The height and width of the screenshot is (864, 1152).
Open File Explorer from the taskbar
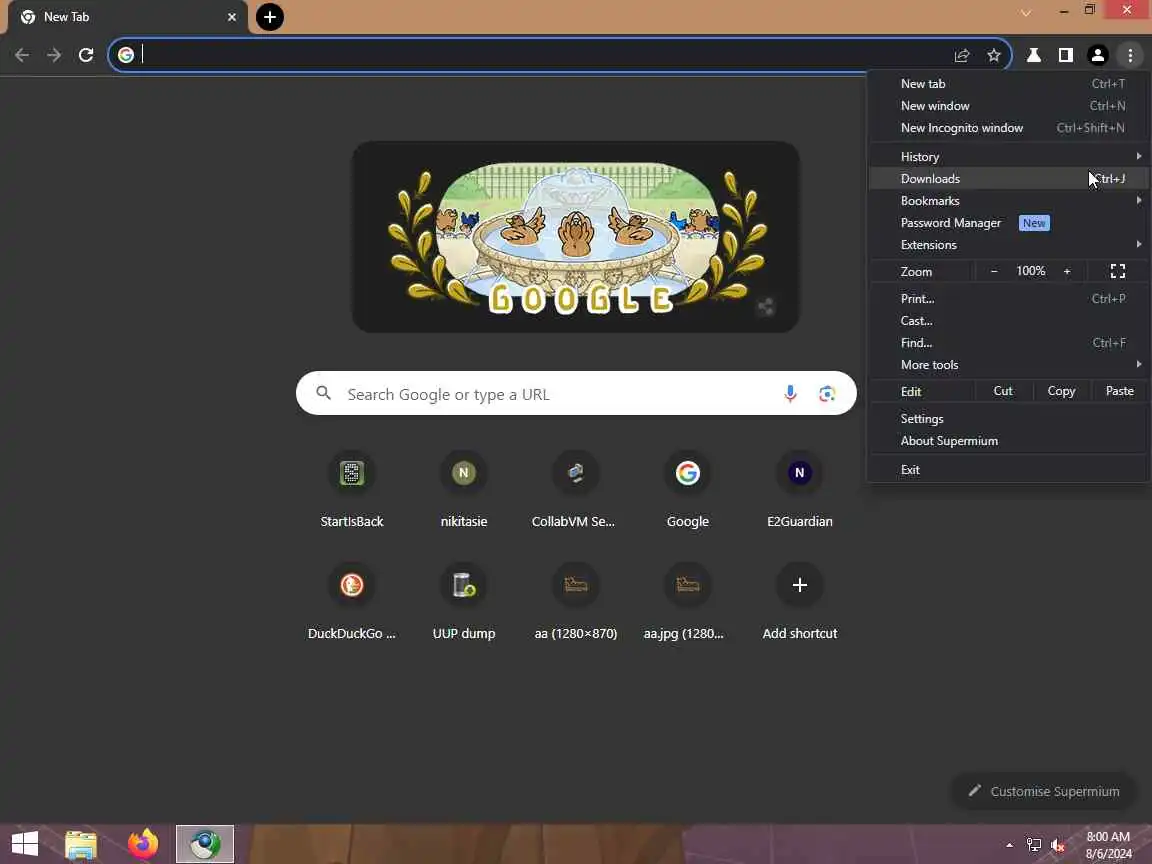coord(81,844)
